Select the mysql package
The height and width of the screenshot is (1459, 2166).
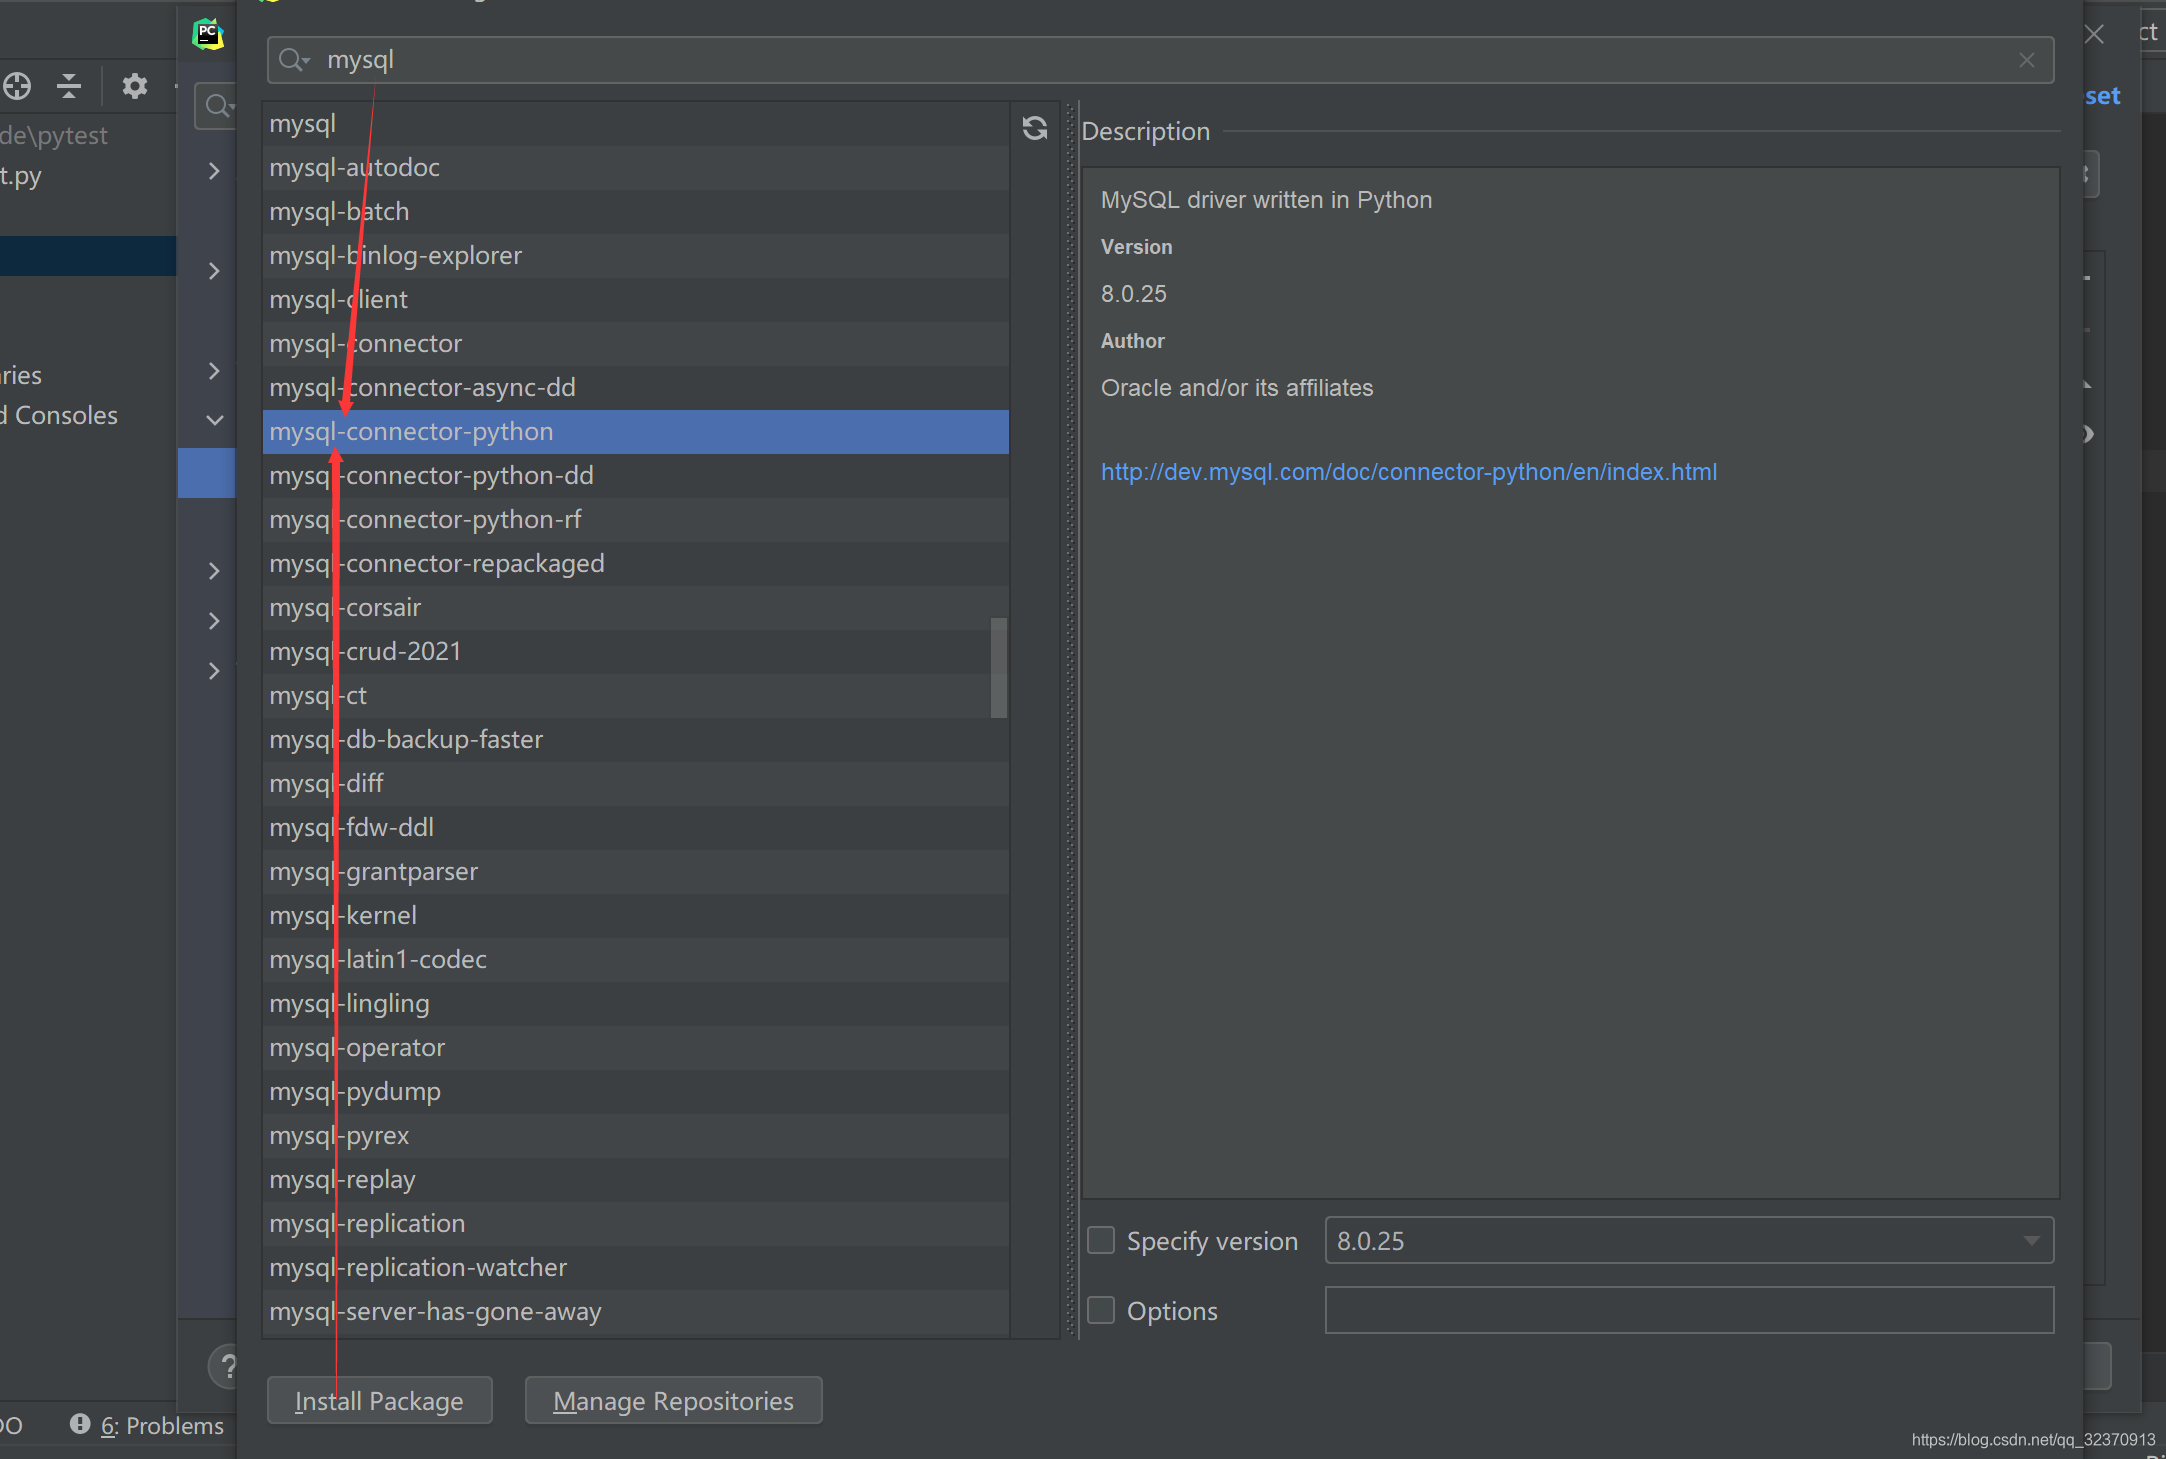pos(636,124)
